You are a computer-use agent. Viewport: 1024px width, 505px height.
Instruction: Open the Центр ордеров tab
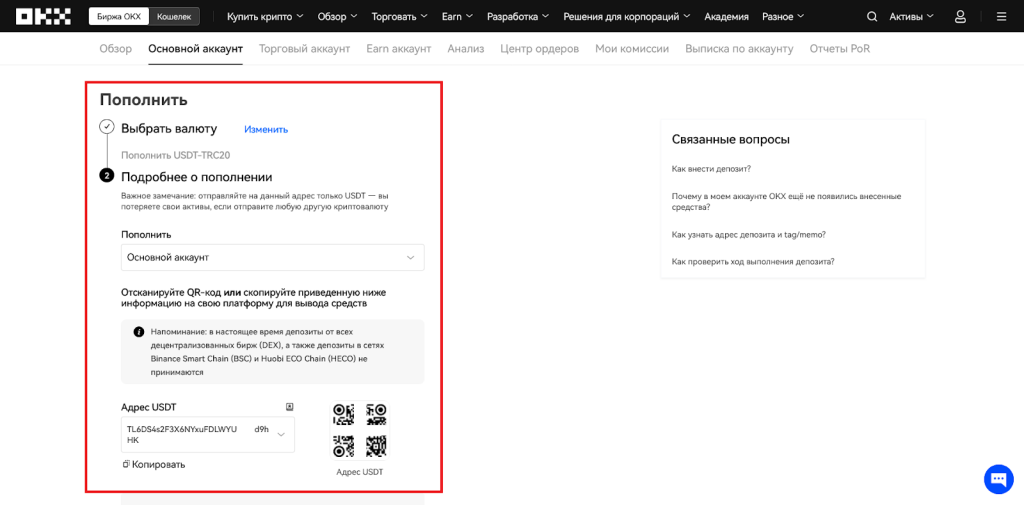[x=539, y=49]
